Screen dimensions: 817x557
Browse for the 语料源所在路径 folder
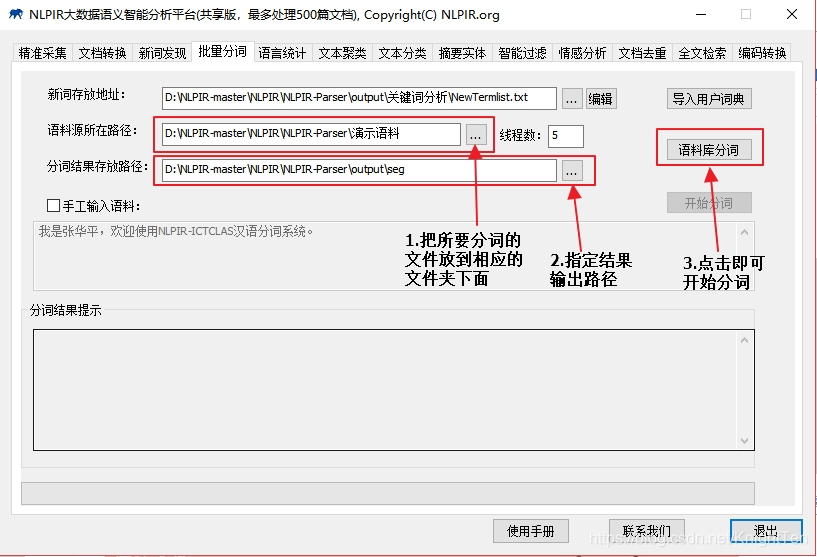[x=476, y=135]
